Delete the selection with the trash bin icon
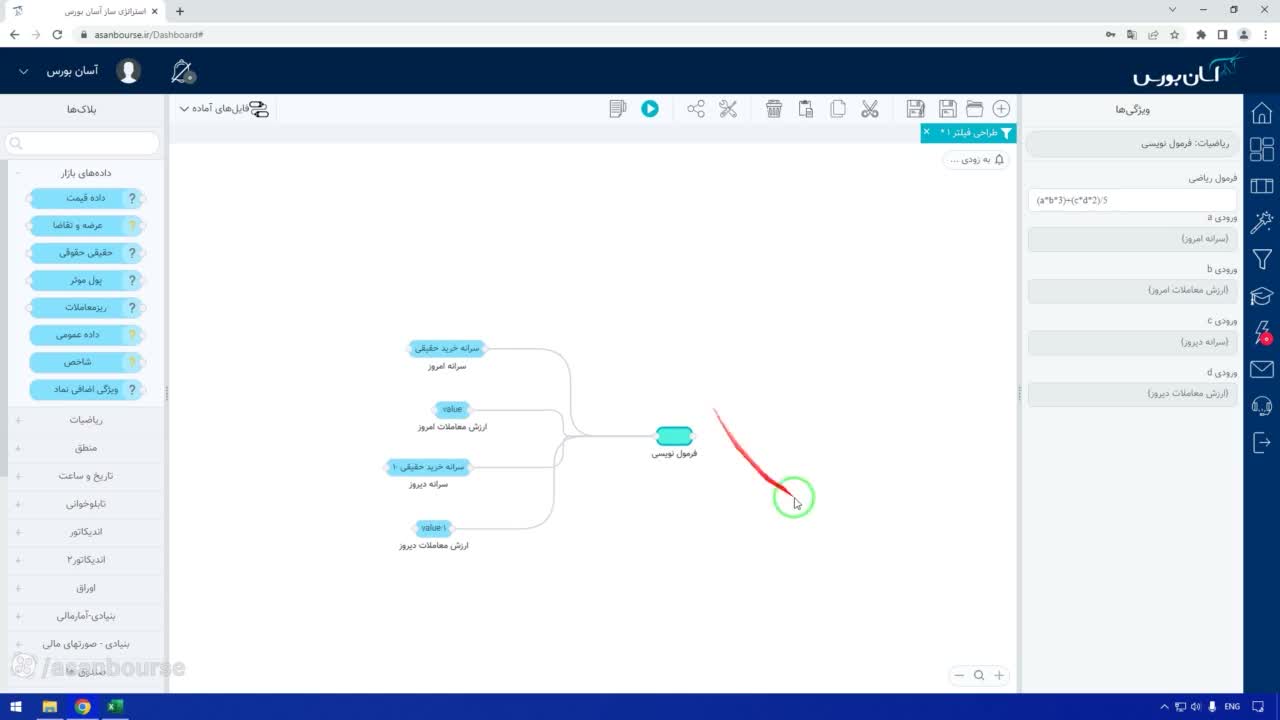Viewport: 1280px width, 720px height. pyautogui.click(x=774, y=109)
